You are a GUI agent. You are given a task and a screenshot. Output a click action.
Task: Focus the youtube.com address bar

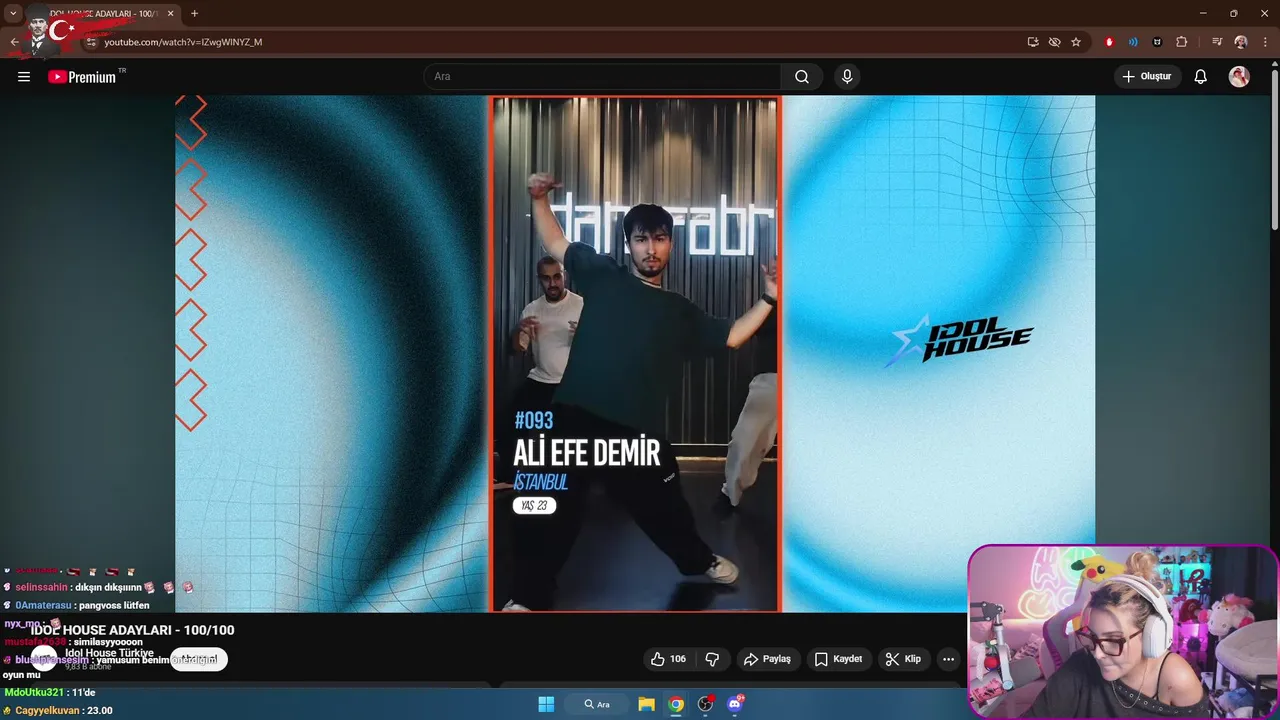[550, 42]
